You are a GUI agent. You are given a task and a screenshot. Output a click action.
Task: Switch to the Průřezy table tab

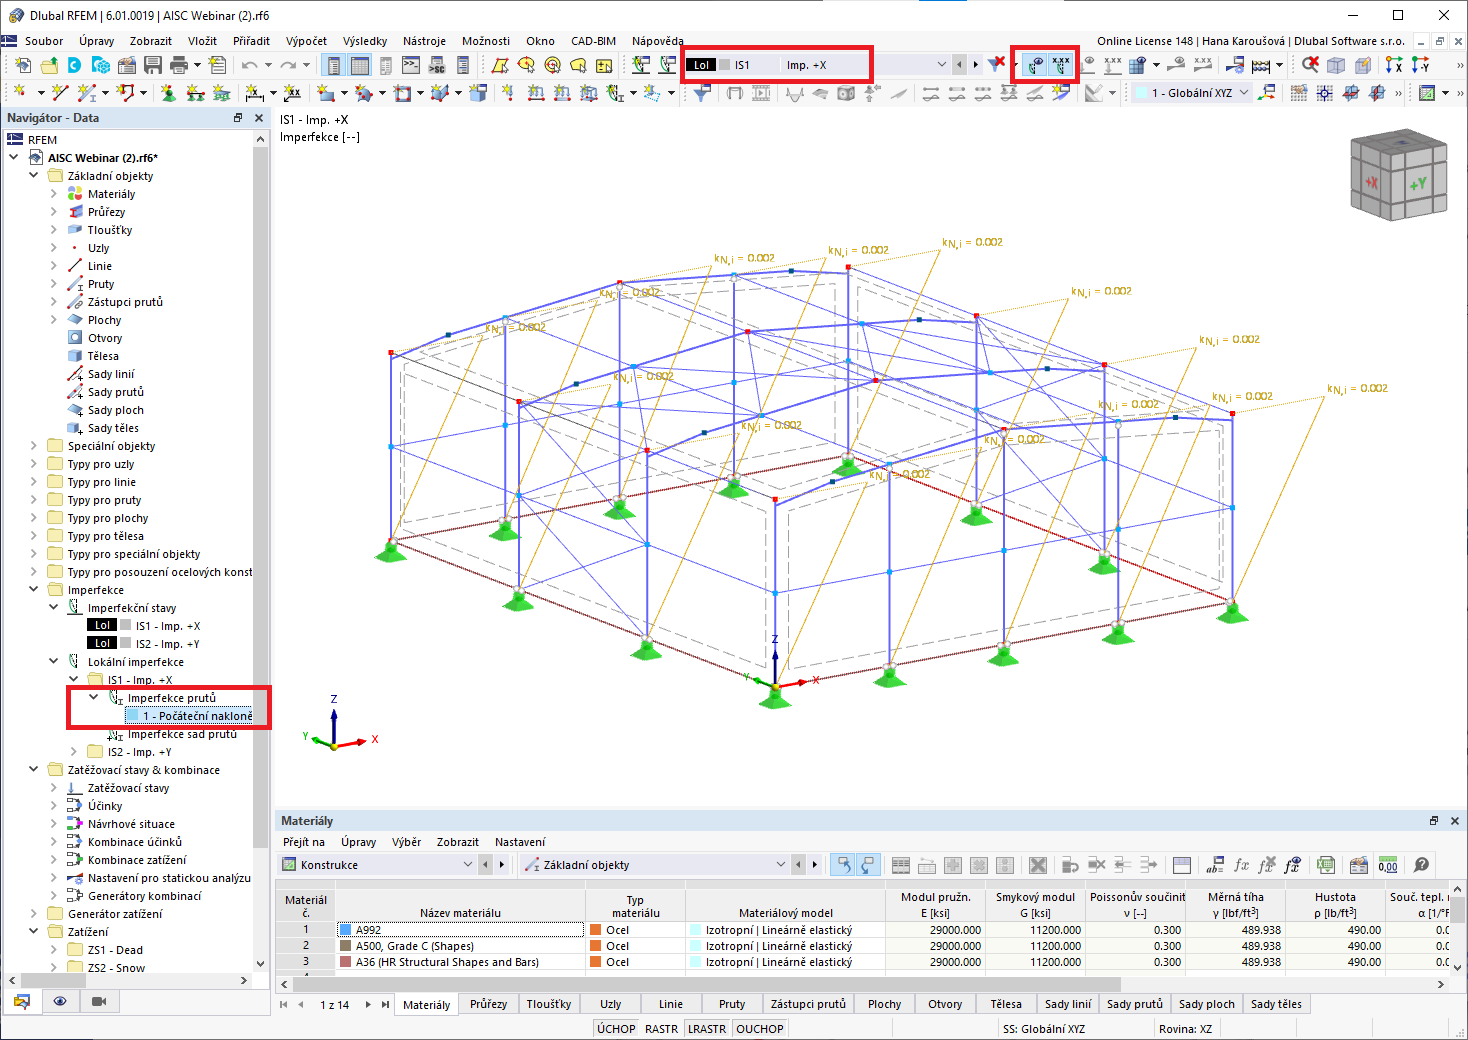[488, 1004]
